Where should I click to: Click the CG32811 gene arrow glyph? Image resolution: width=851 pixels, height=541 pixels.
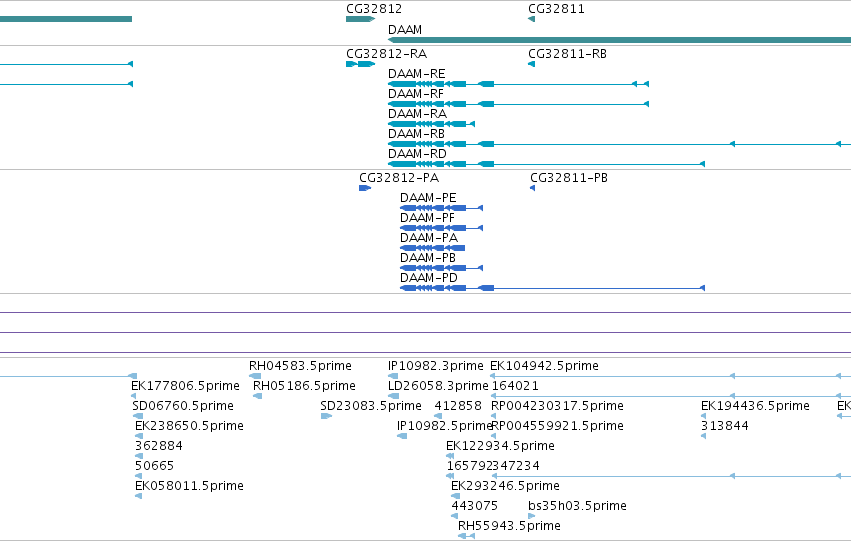pos(531,20)
